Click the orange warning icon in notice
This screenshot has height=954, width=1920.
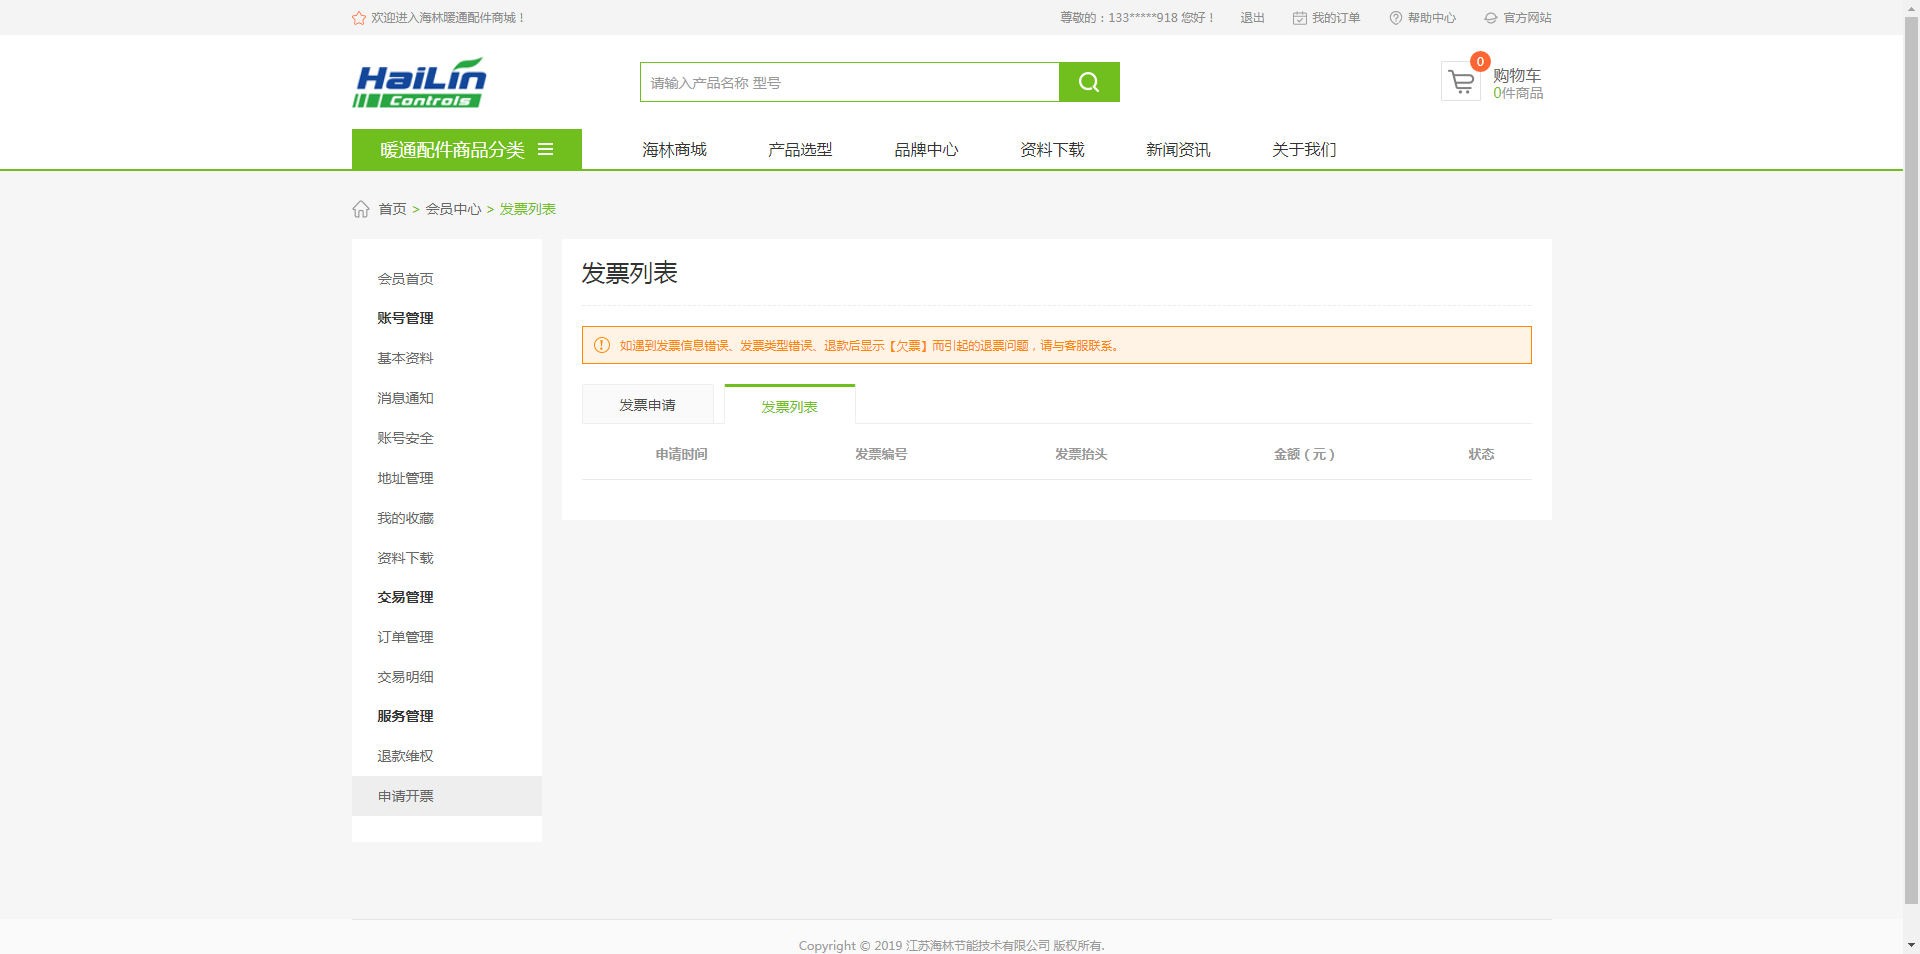tap(602, 345)
